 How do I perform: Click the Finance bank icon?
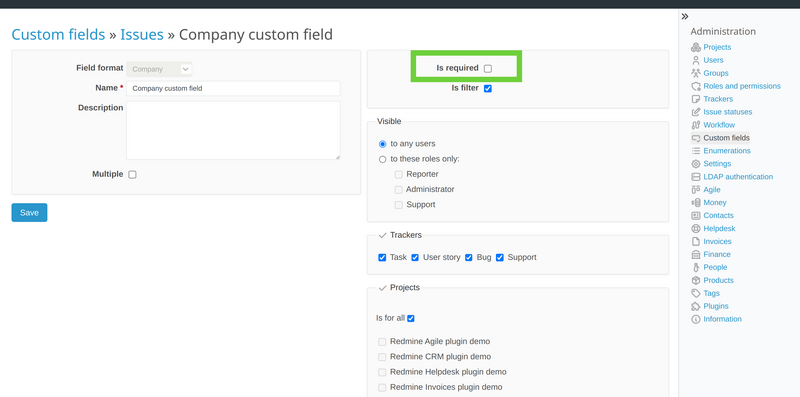point(695,254)
